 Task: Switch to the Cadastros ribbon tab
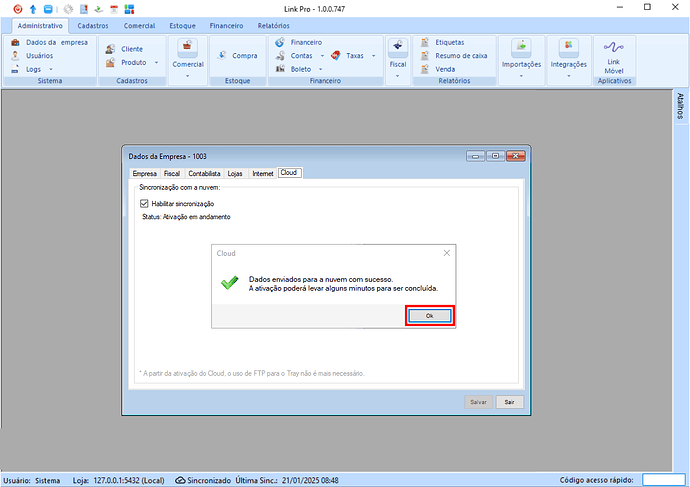tap(94, 25)
